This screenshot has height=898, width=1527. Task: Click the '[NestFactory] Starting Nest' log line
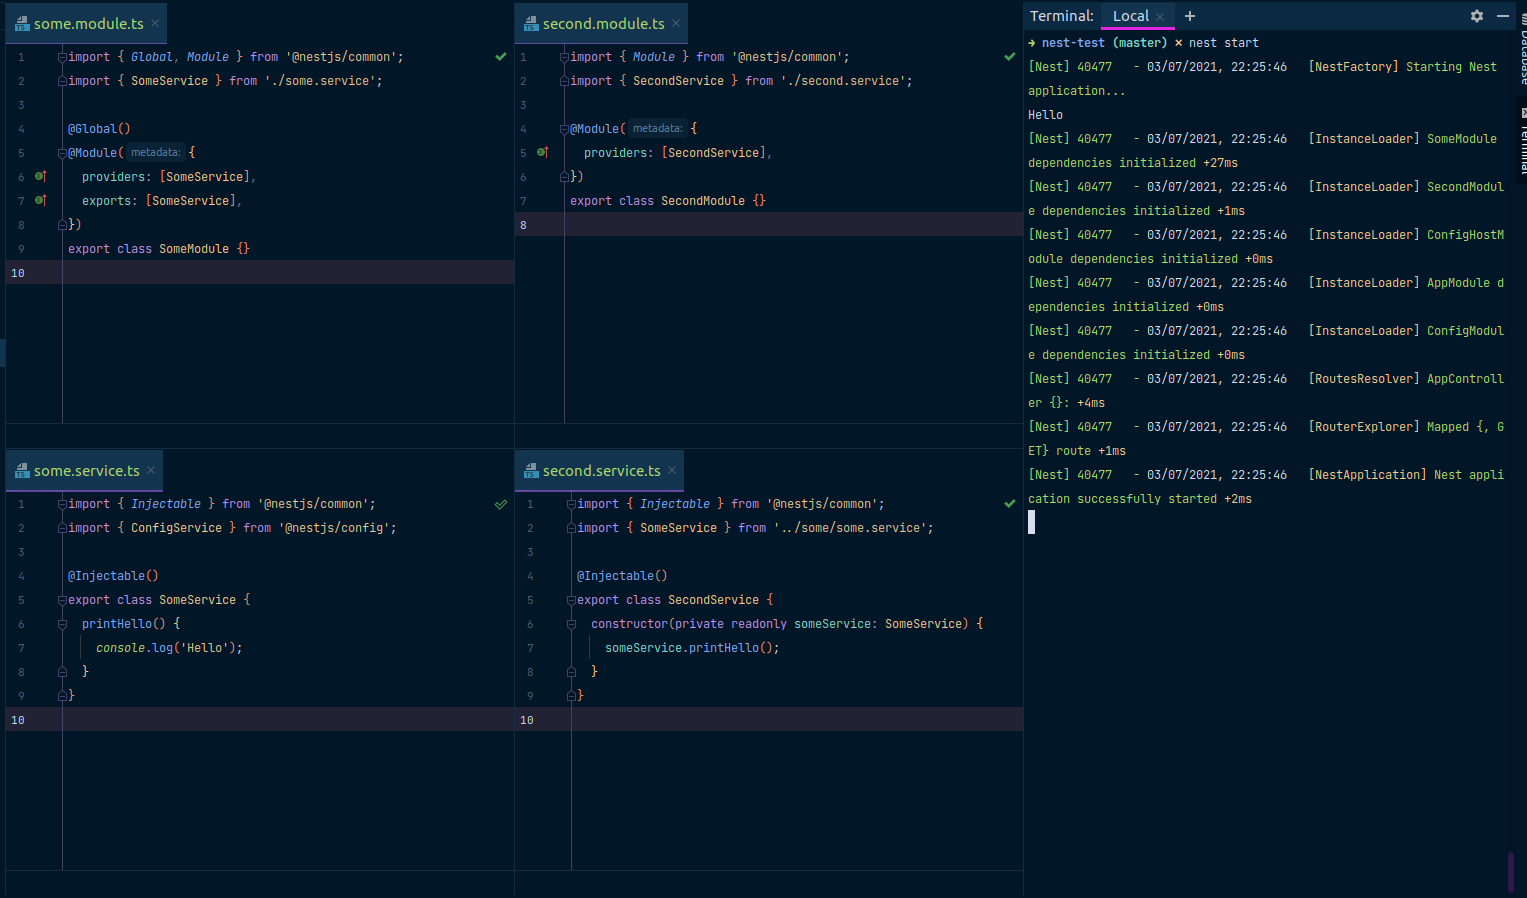pyautogui.click(x=1403, y=67)
